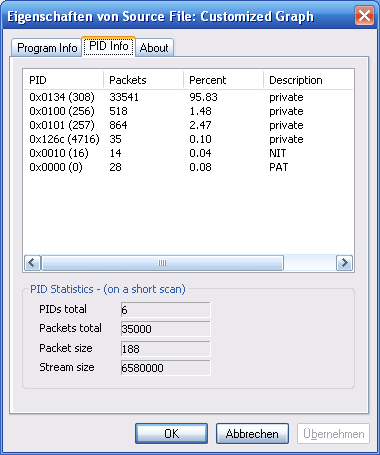Click the PID Statistics group title
The height and width of the screenshot is (455, 380).
(x=108, y=289)
